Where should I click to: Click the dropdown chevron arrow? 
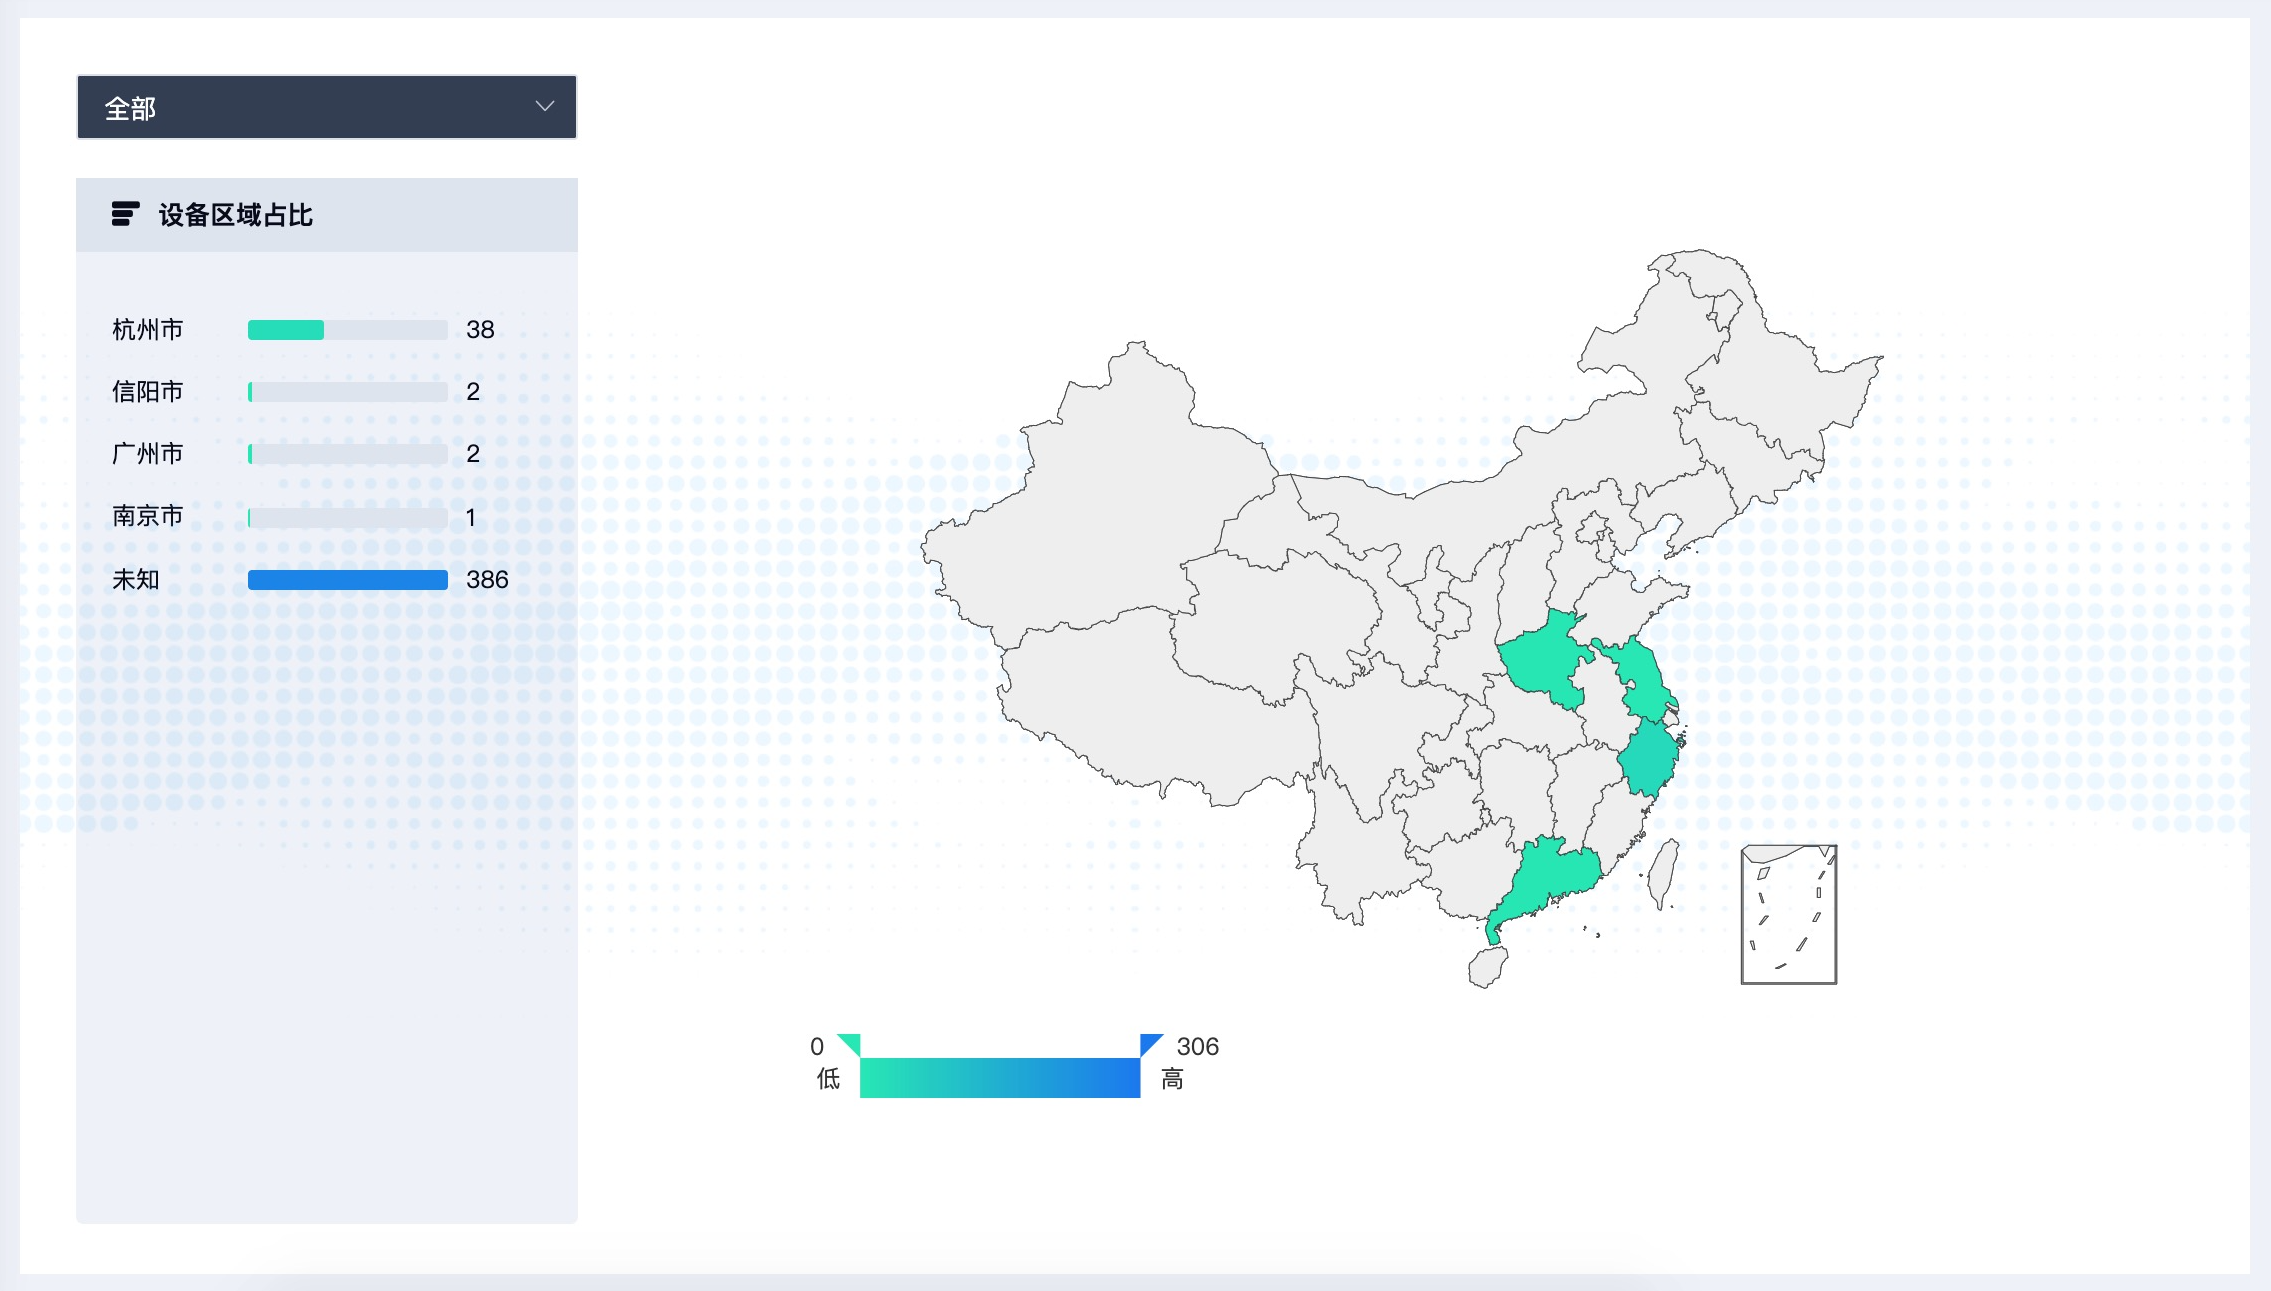[545, 106]
